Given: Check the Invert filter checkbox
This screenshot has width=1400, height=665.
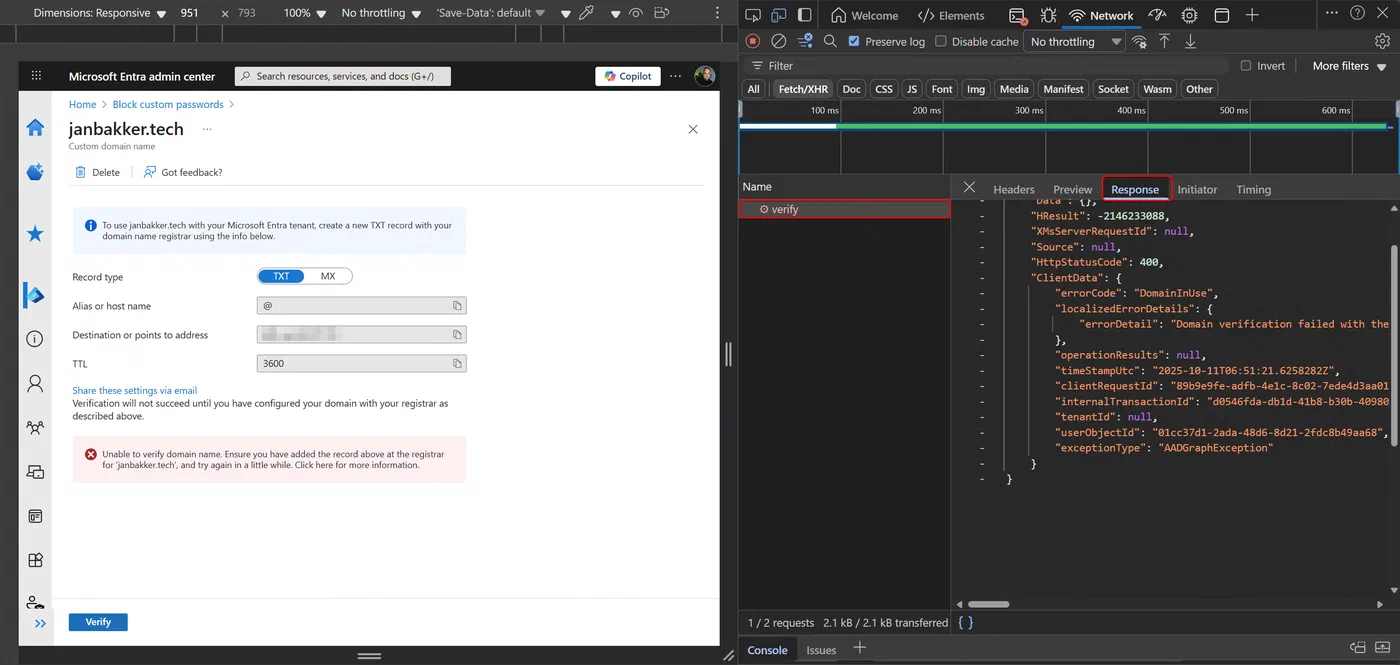Looking at the screenshot, I should pos(1246,66).
